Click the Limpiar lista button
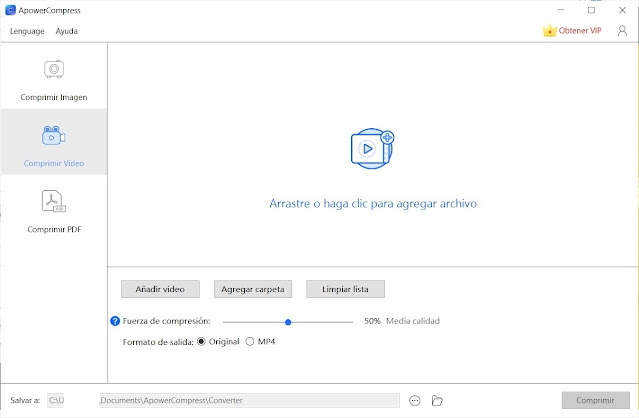 [x=345, y=289]
